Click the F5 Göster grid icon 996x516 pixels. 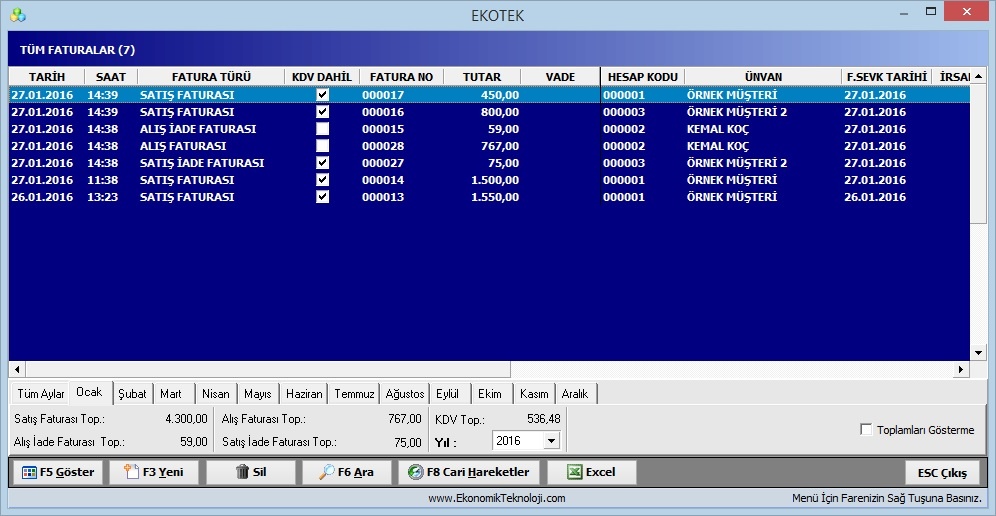29,472
